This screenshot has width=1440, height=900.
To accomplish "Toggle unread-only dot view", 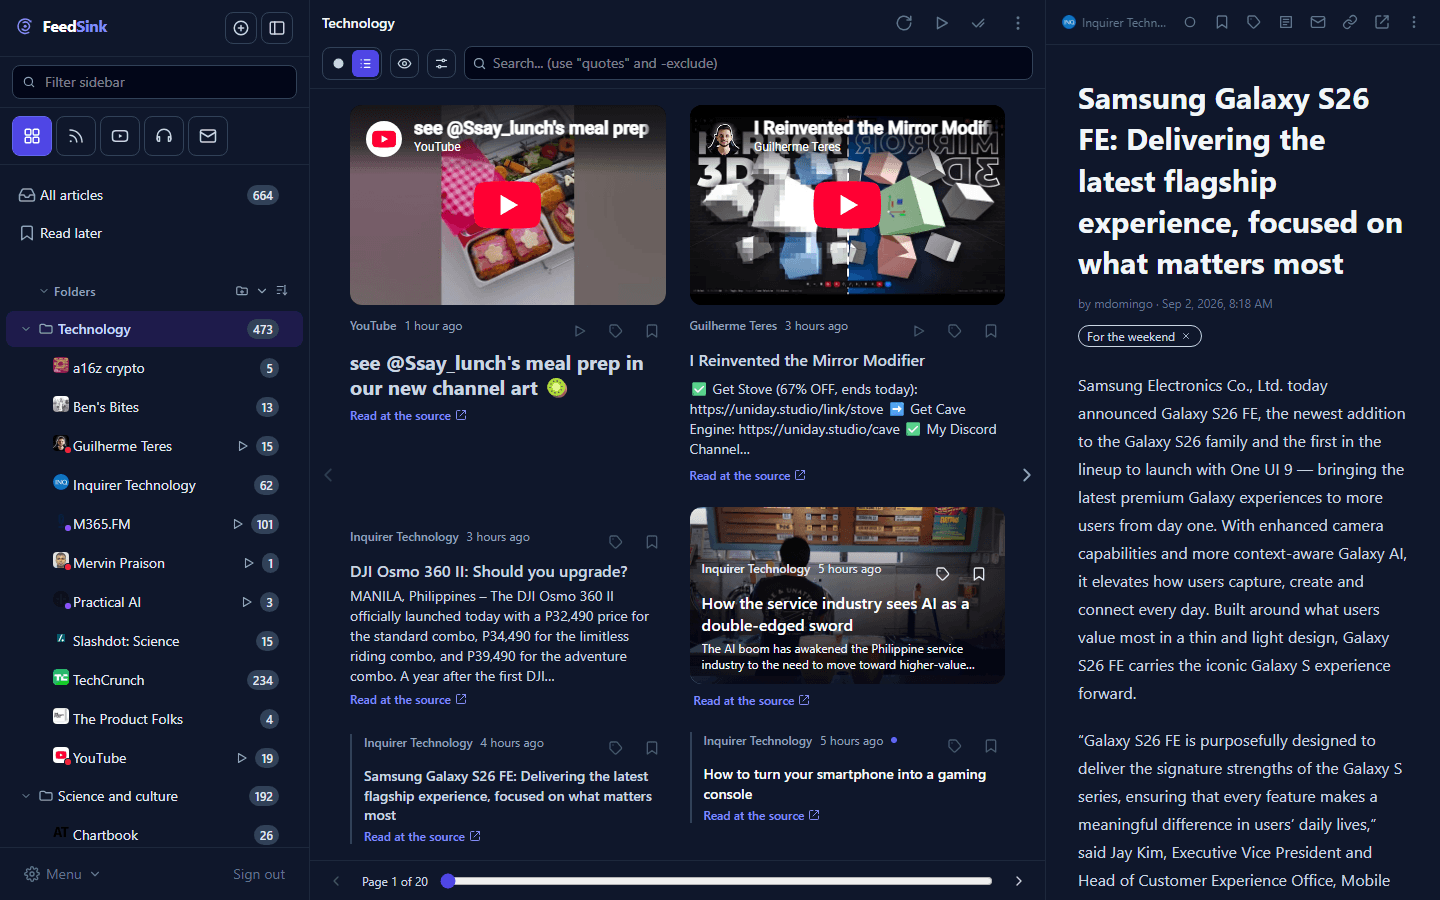I will tap(338, 63).
